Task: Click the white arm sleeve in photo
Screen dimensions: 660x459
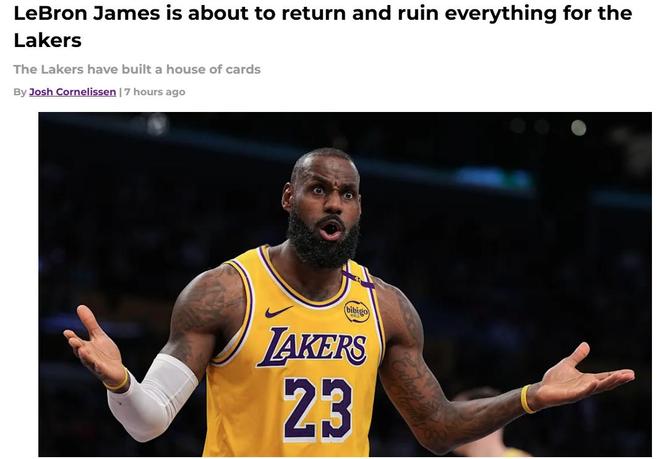Action: click(152, 396)
